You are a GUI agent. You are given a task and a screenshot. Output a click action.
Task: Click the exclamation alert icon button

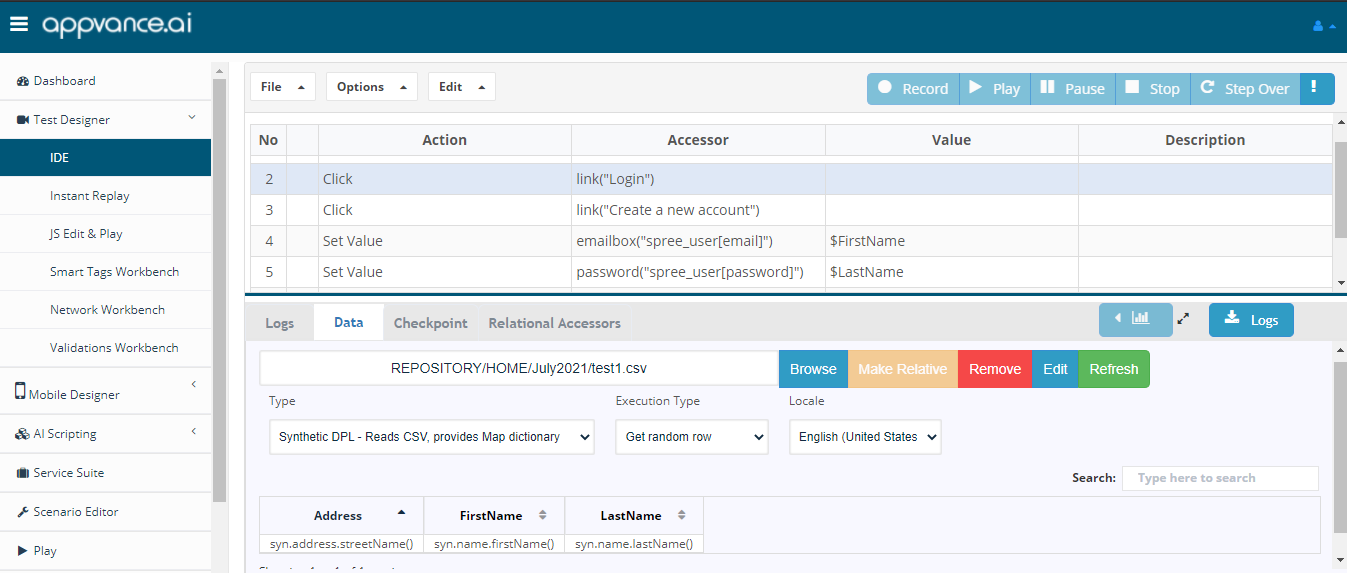(1317, 88)
